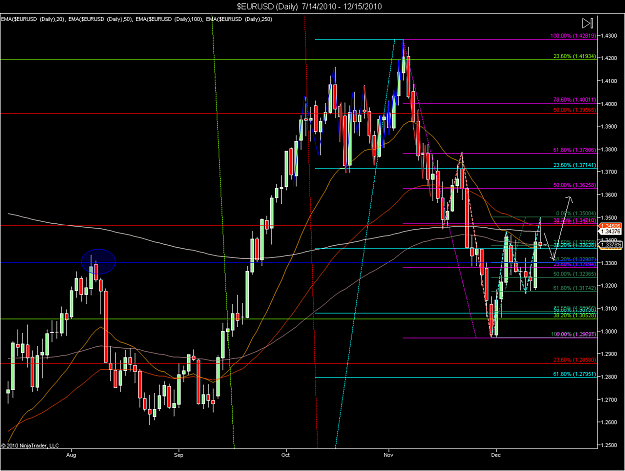Click the 1.4300 price axis label
Viewport: 625px width, 471px height.
point(609,36)
